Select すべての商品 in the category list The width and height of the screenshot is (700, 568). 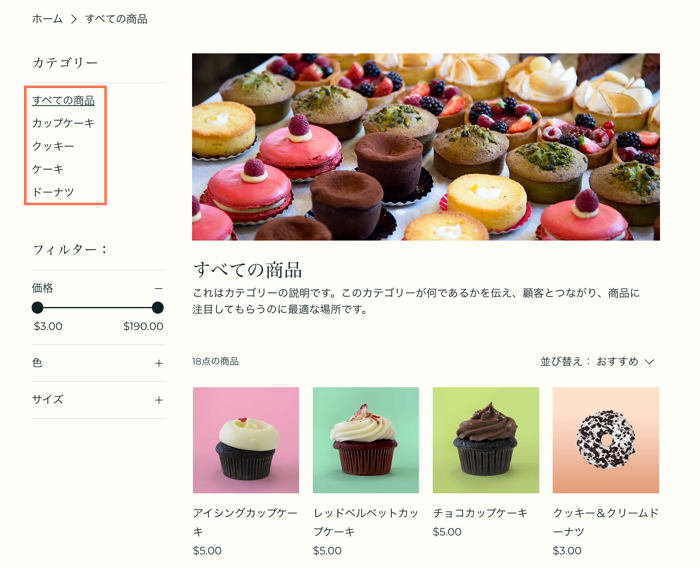pos(63,100)
